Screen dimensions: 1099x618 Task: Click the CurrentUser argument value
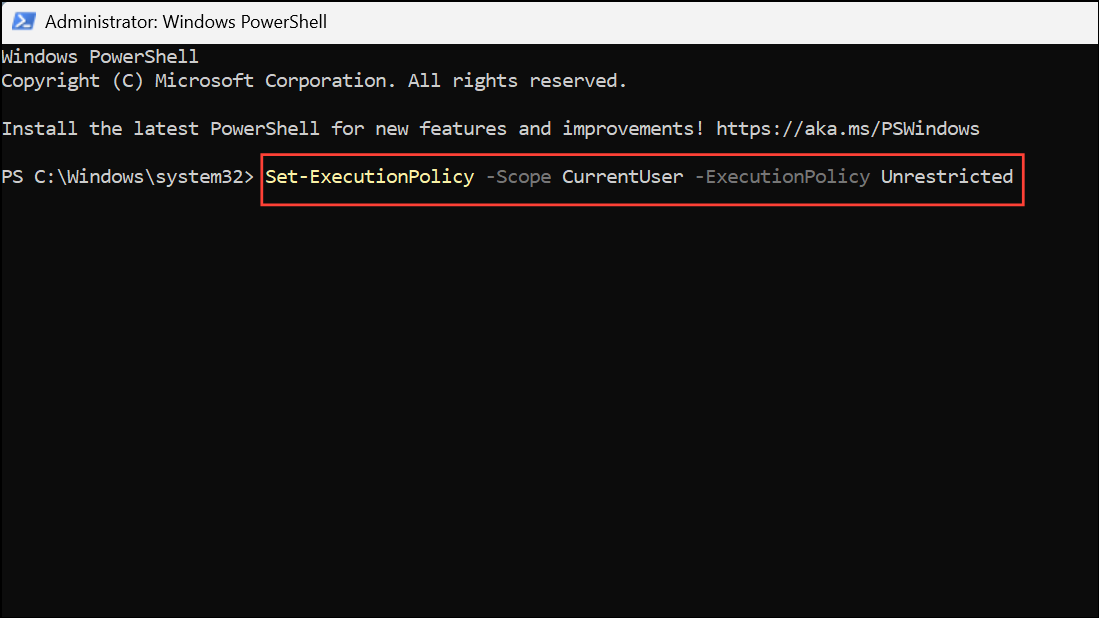coord(622,177)
